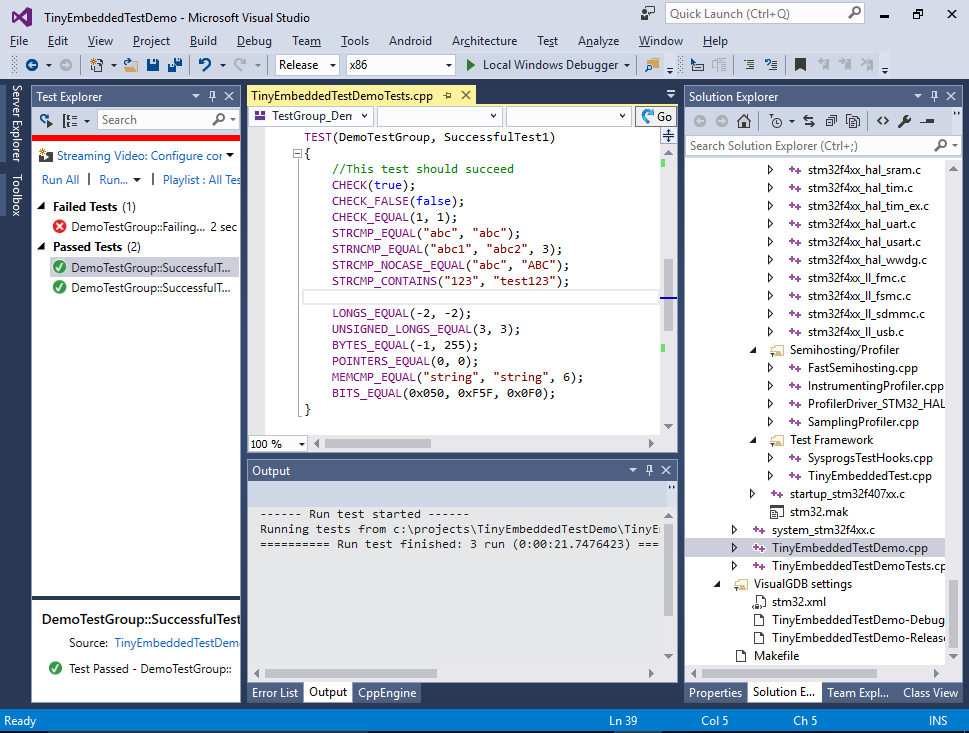Image resolution: width=969 pixels, height=733 pixels.
Task: Click the Quick Launch search box
Action: [x=764, y=14]
